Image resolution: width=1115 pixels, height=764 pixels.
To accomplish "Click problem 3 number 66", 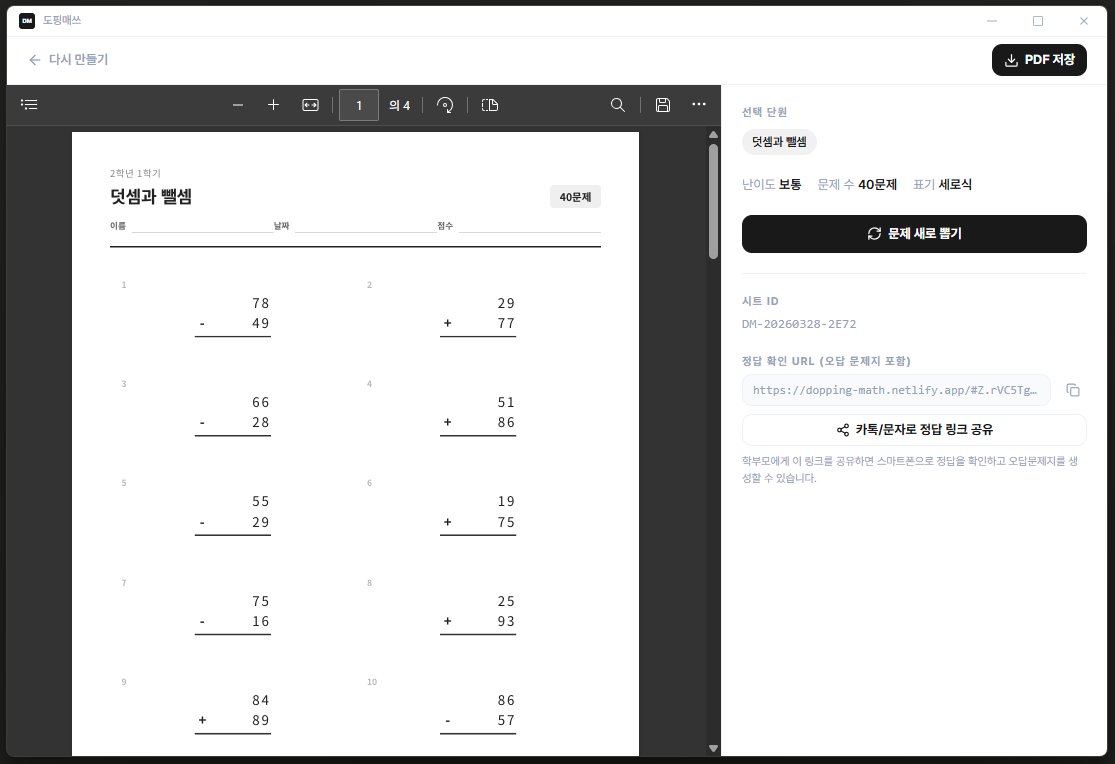I will [x=260, y=402].
